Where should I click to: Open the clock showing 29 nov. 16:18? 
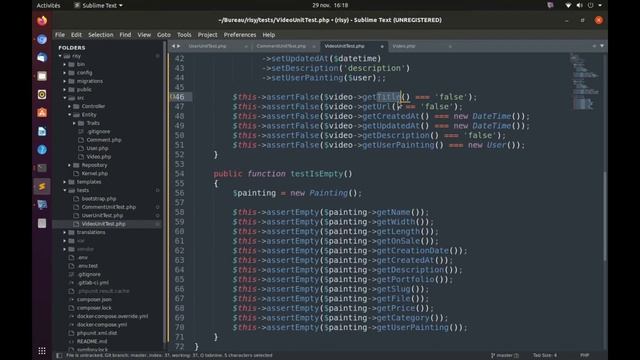click(330, 5)
